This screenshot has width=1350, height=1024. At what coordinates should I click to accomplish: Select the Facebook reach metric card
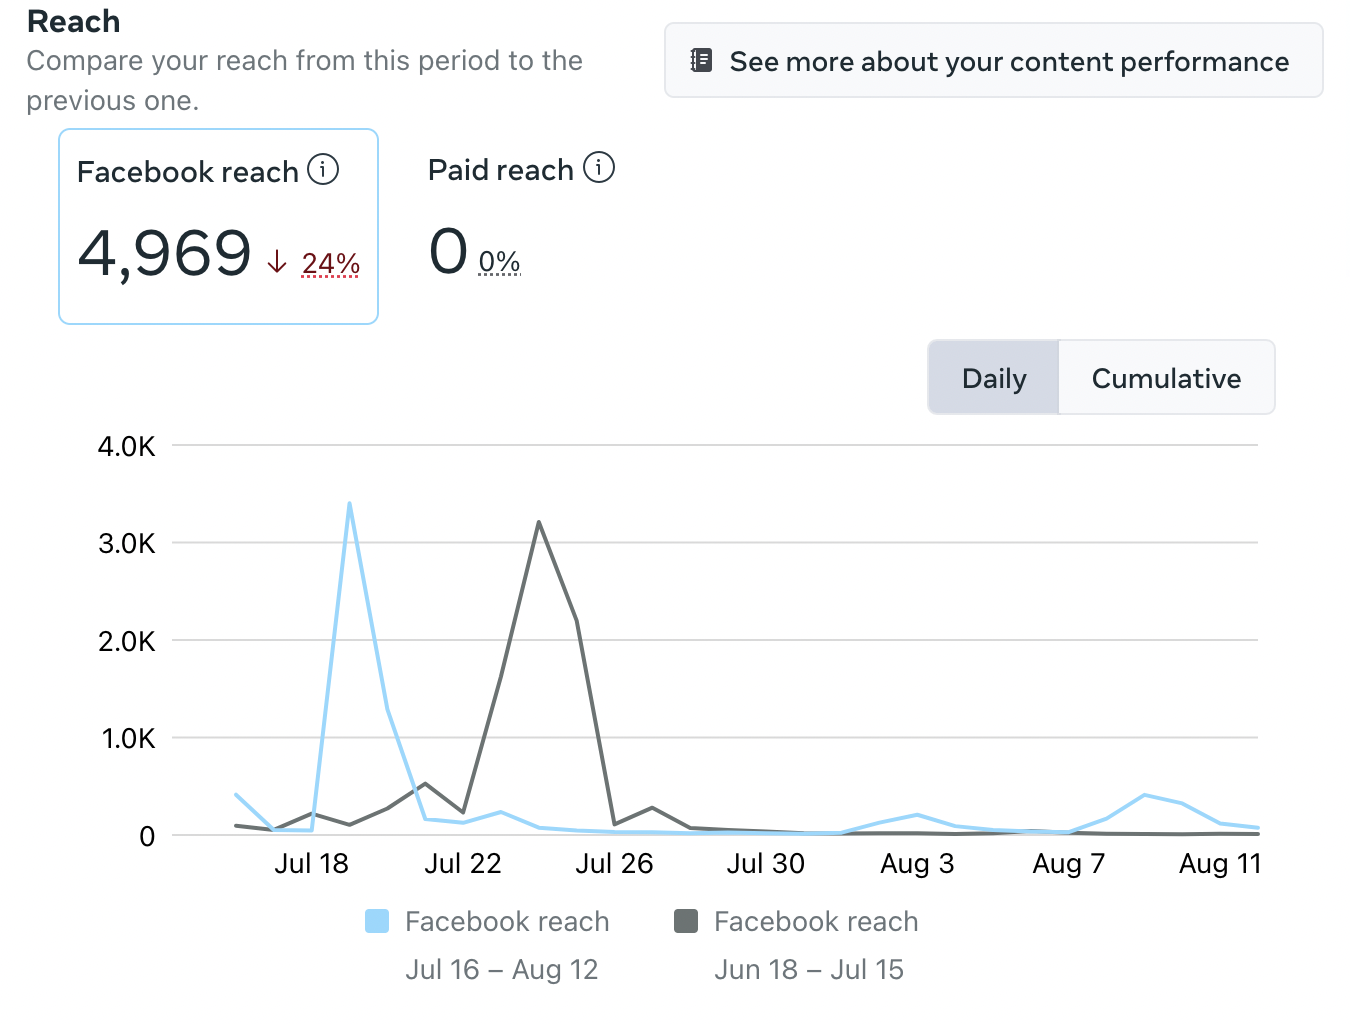point(218,226)
